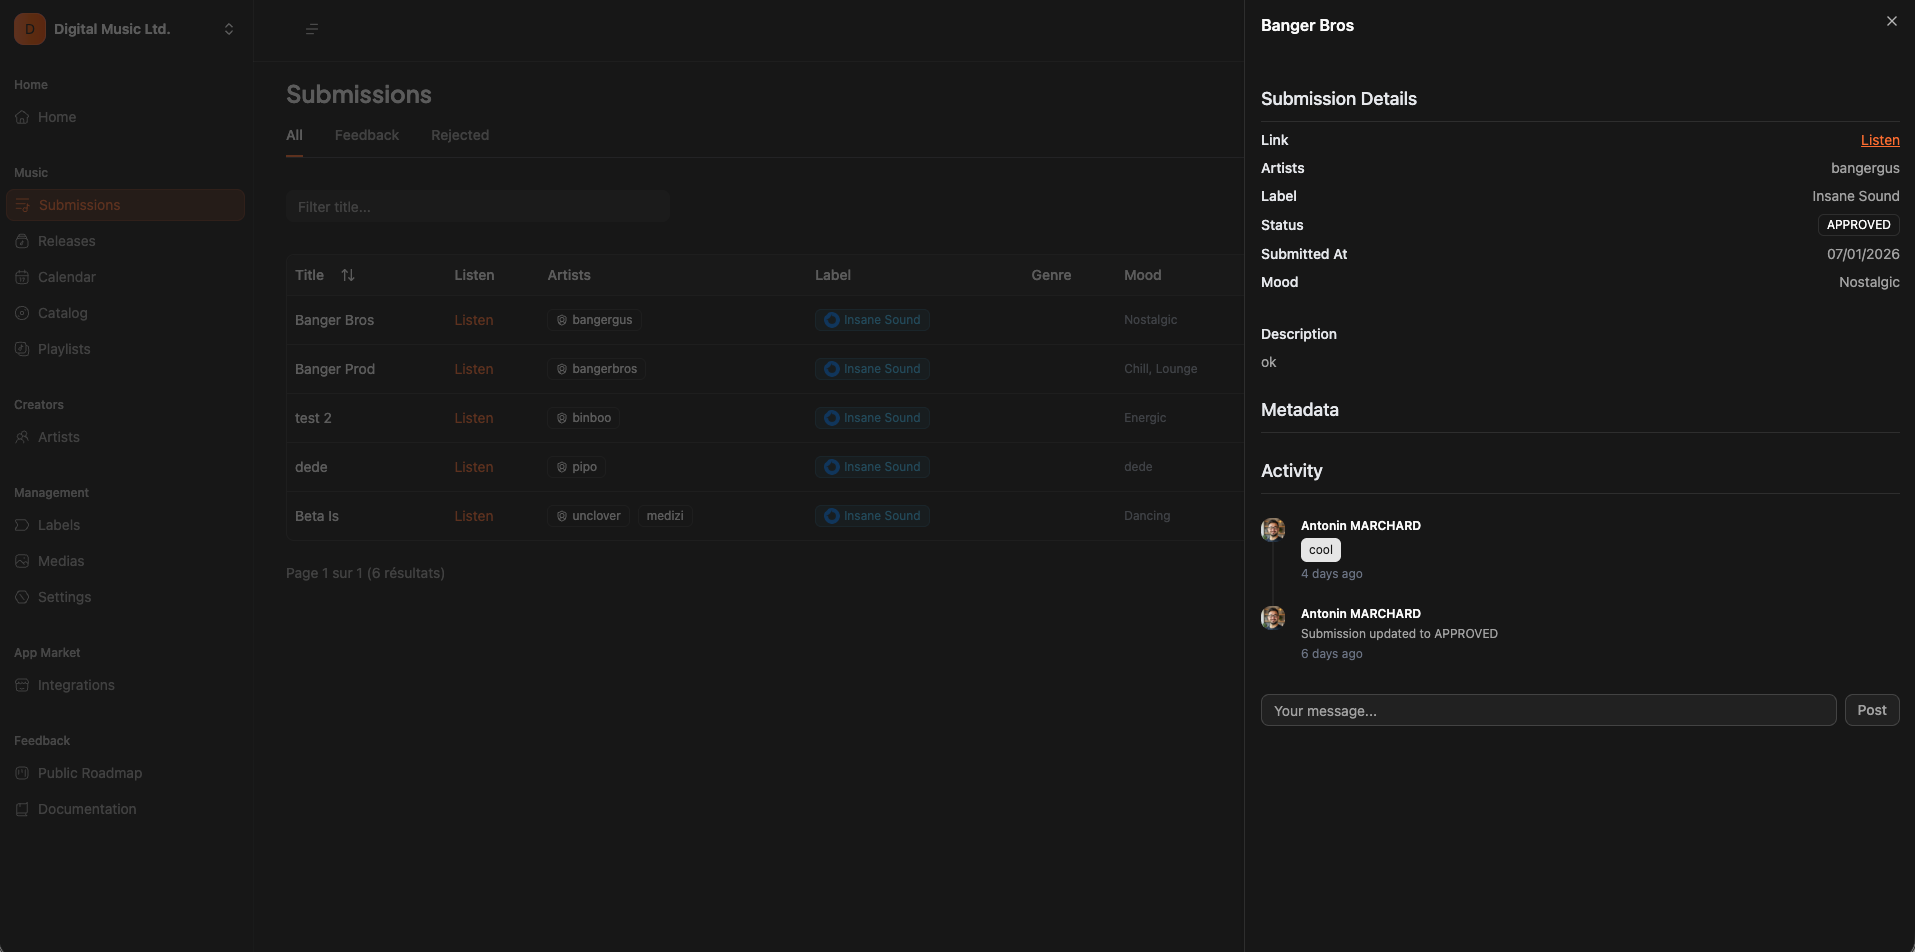Click the Beta Is title cell
The height and width of the screenshot is (952, 1915).
point(317,516)
